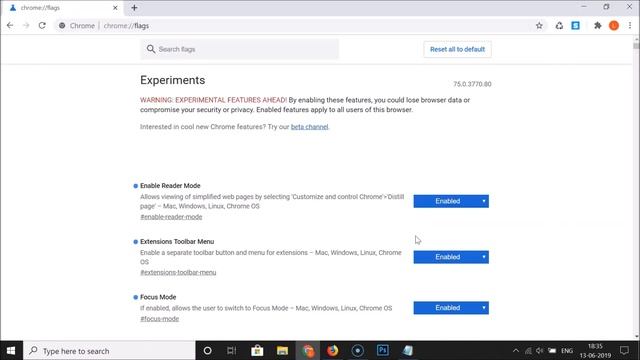
Task: Click the ENG language indicator
Action: (x=567, y=351)
